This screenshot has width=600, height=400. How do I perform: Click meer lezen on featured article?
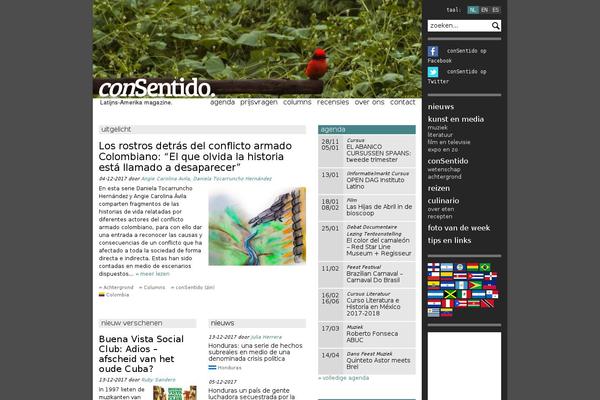click(x=153, y=274)
